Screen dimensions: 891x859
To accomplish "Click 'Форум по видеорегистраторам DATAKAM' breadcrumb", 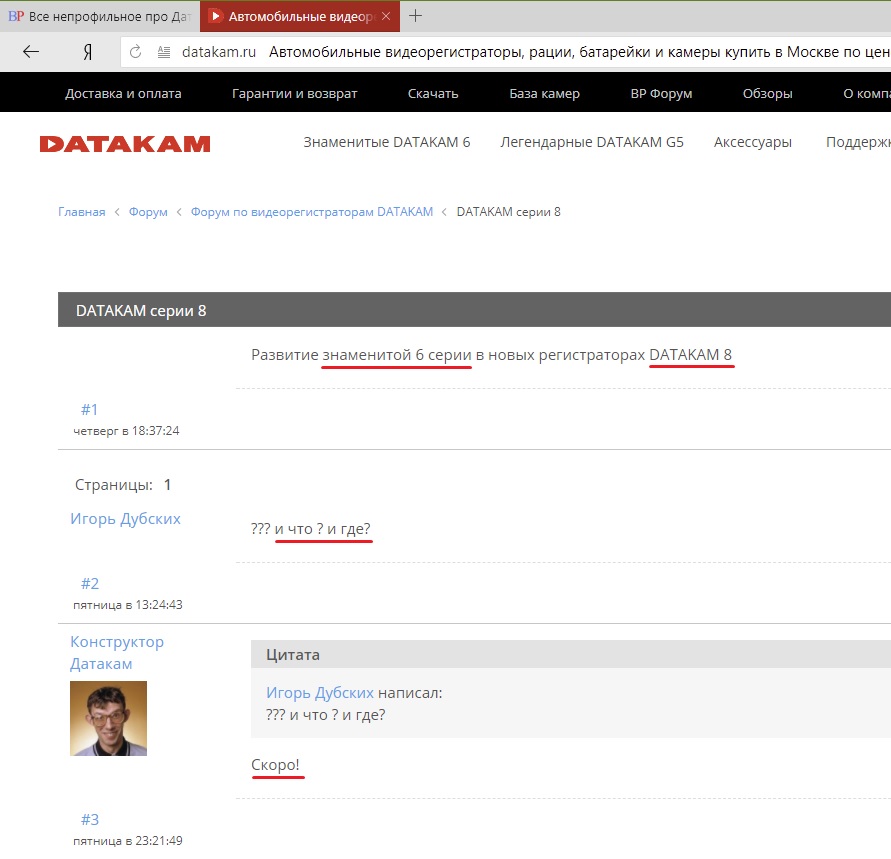I will (312, 212).
